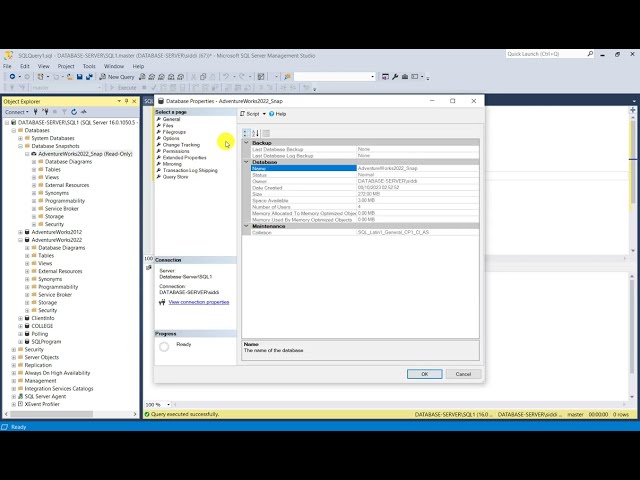Viewport: 640px width, 480px height.
Task: Switch property grid to Alphabetical sort
Action: click(256, 133)
